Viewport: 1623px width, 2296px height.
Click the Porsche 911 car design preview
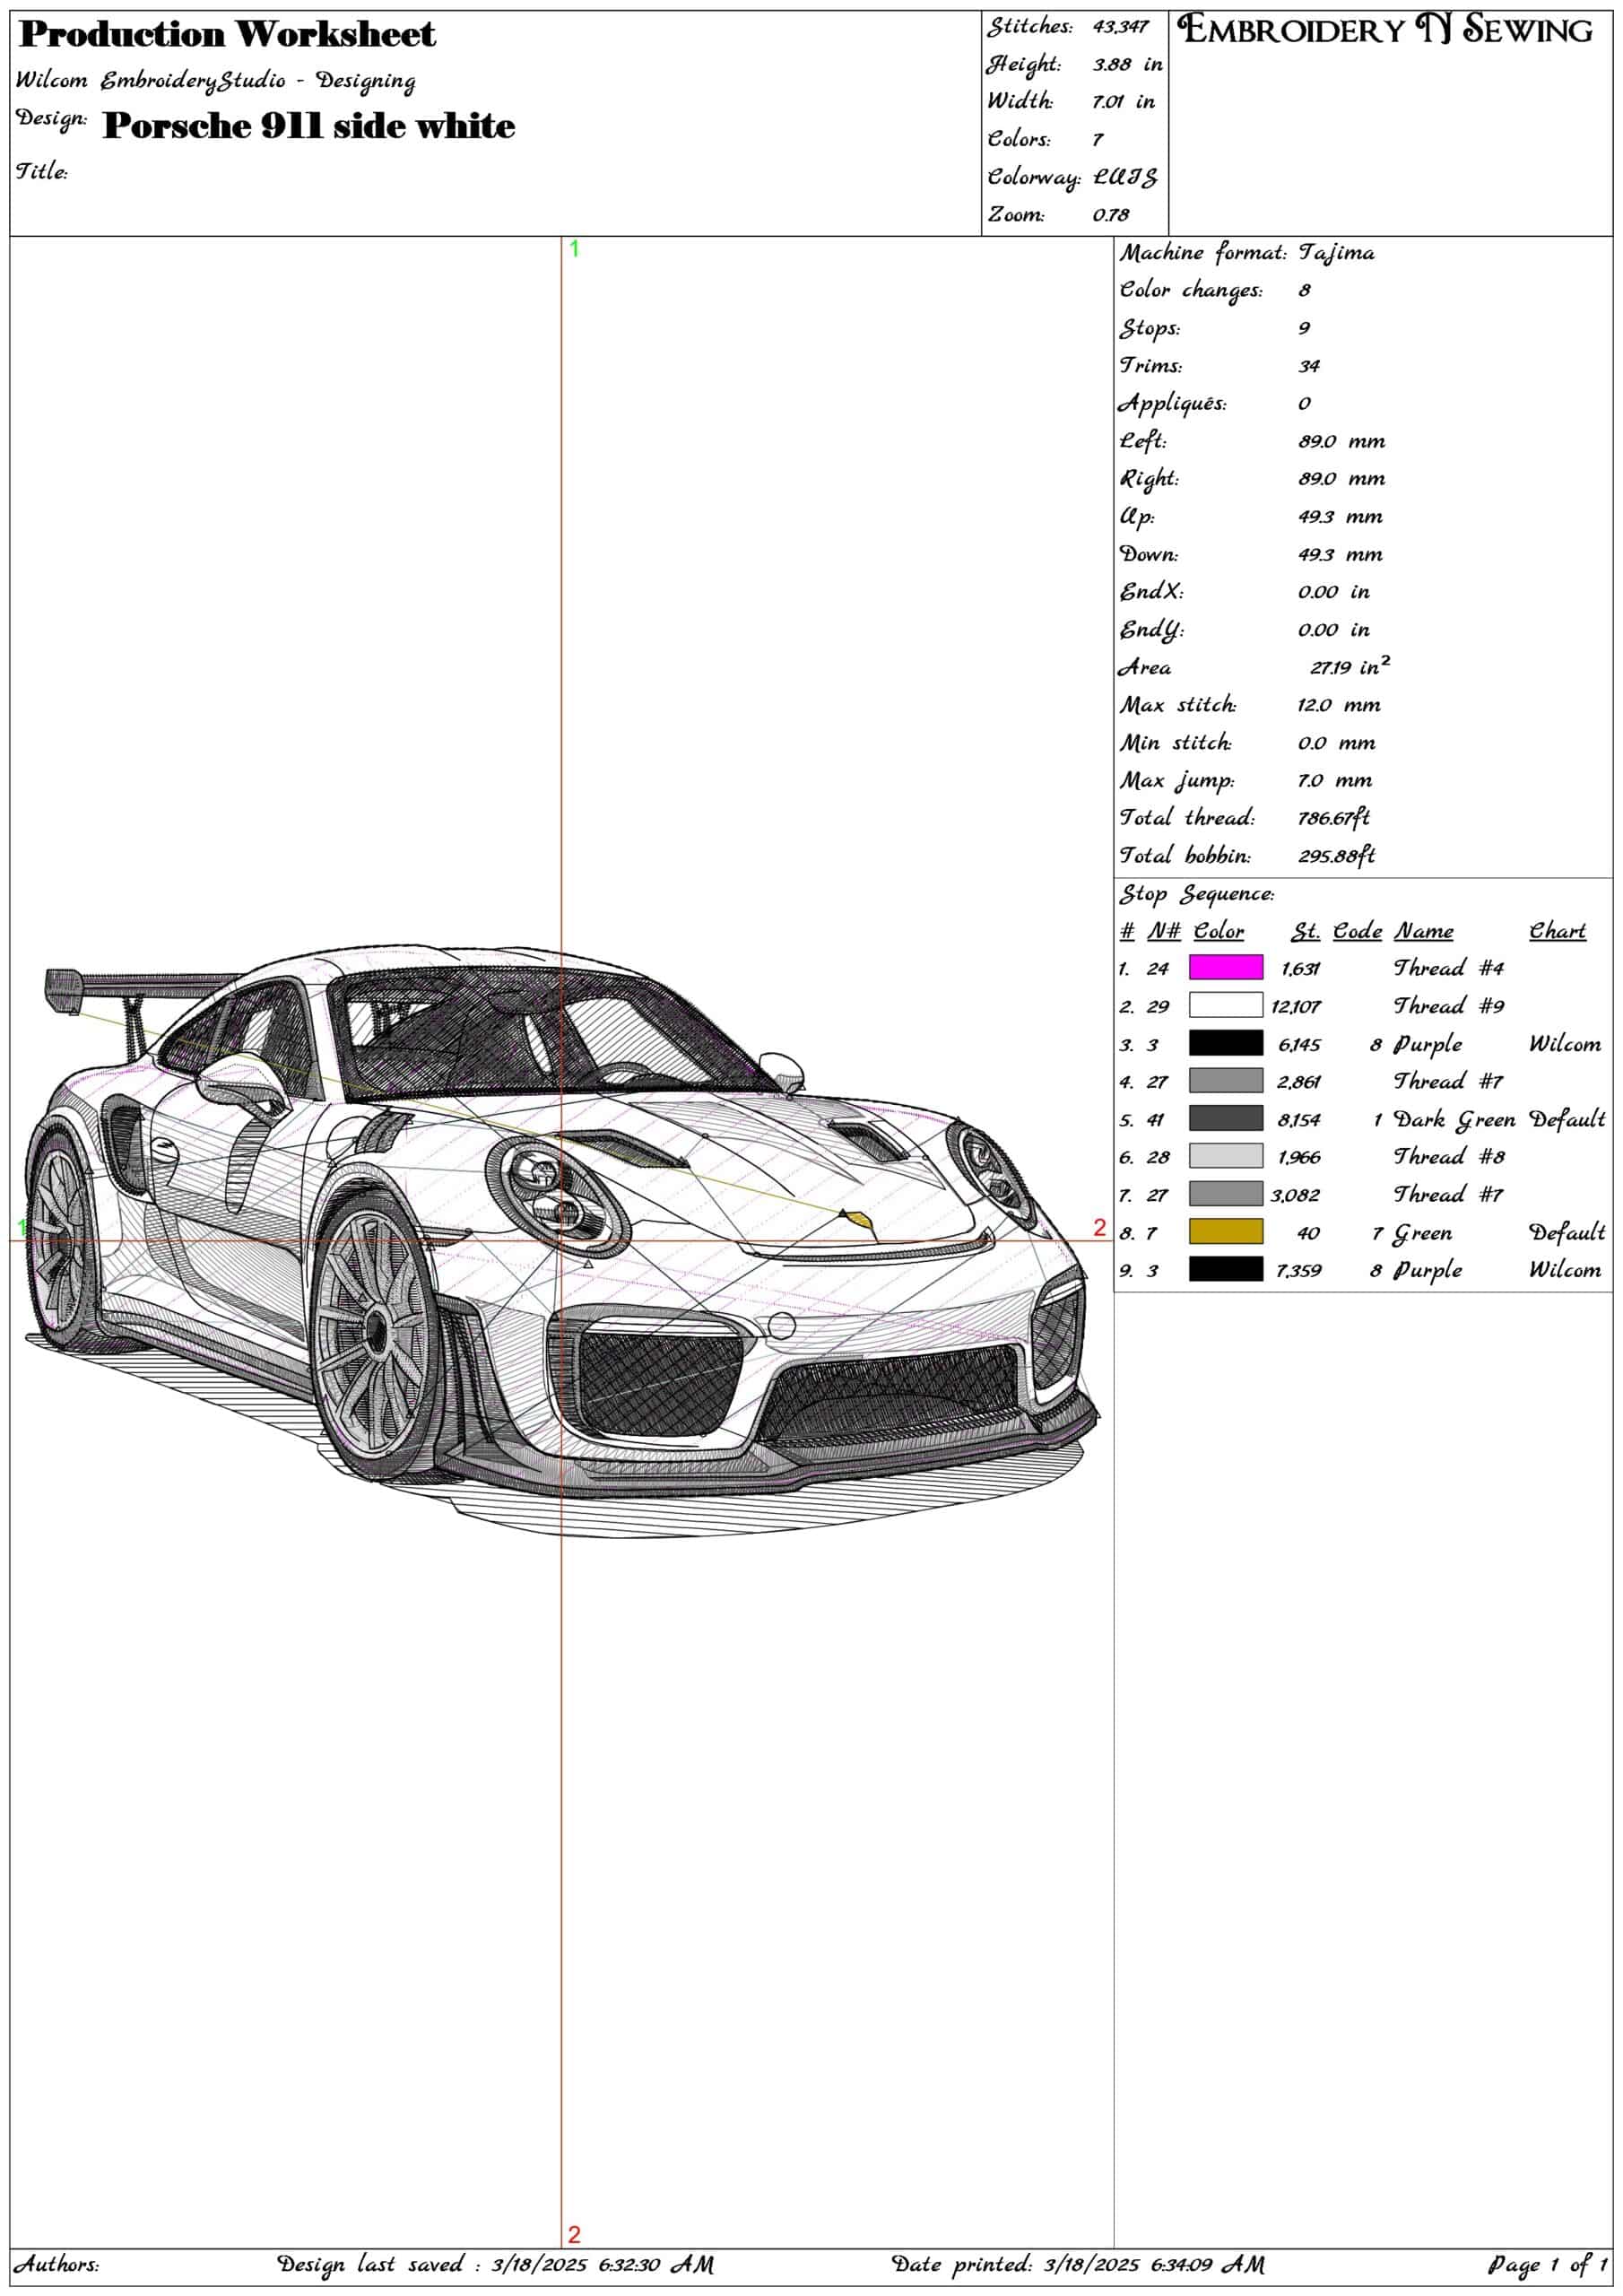point(560,1240)
